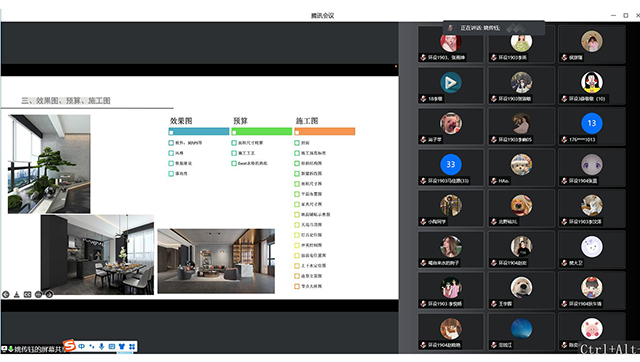Click the golden retriever avatar
Screen dimensions: 640x362
tap(521, 205)
